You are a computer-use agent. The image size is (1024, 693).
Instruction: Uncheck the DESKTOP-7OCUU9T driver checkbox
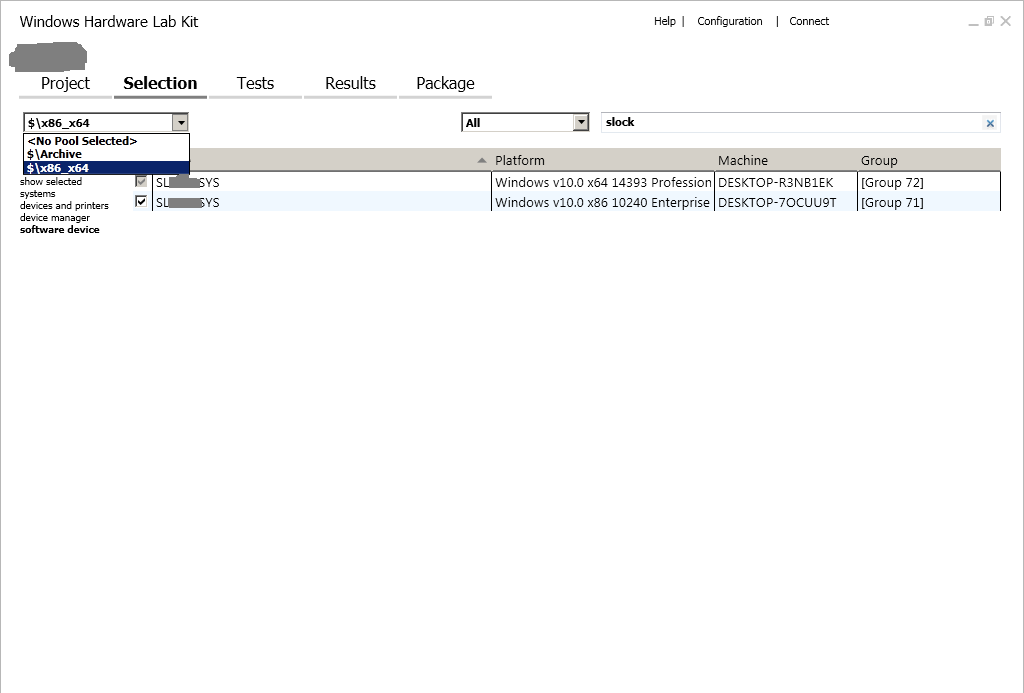click(141, 202)
